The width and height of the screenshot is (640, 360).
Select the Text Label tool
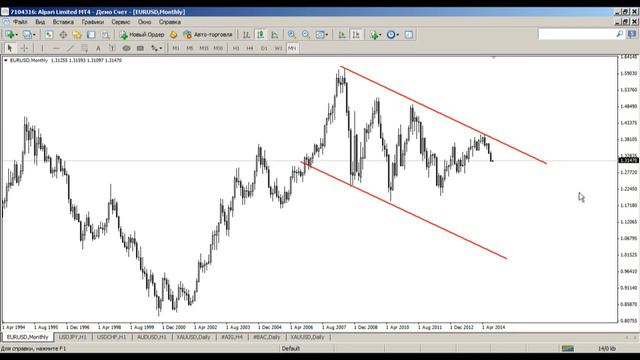coord(112,48)
